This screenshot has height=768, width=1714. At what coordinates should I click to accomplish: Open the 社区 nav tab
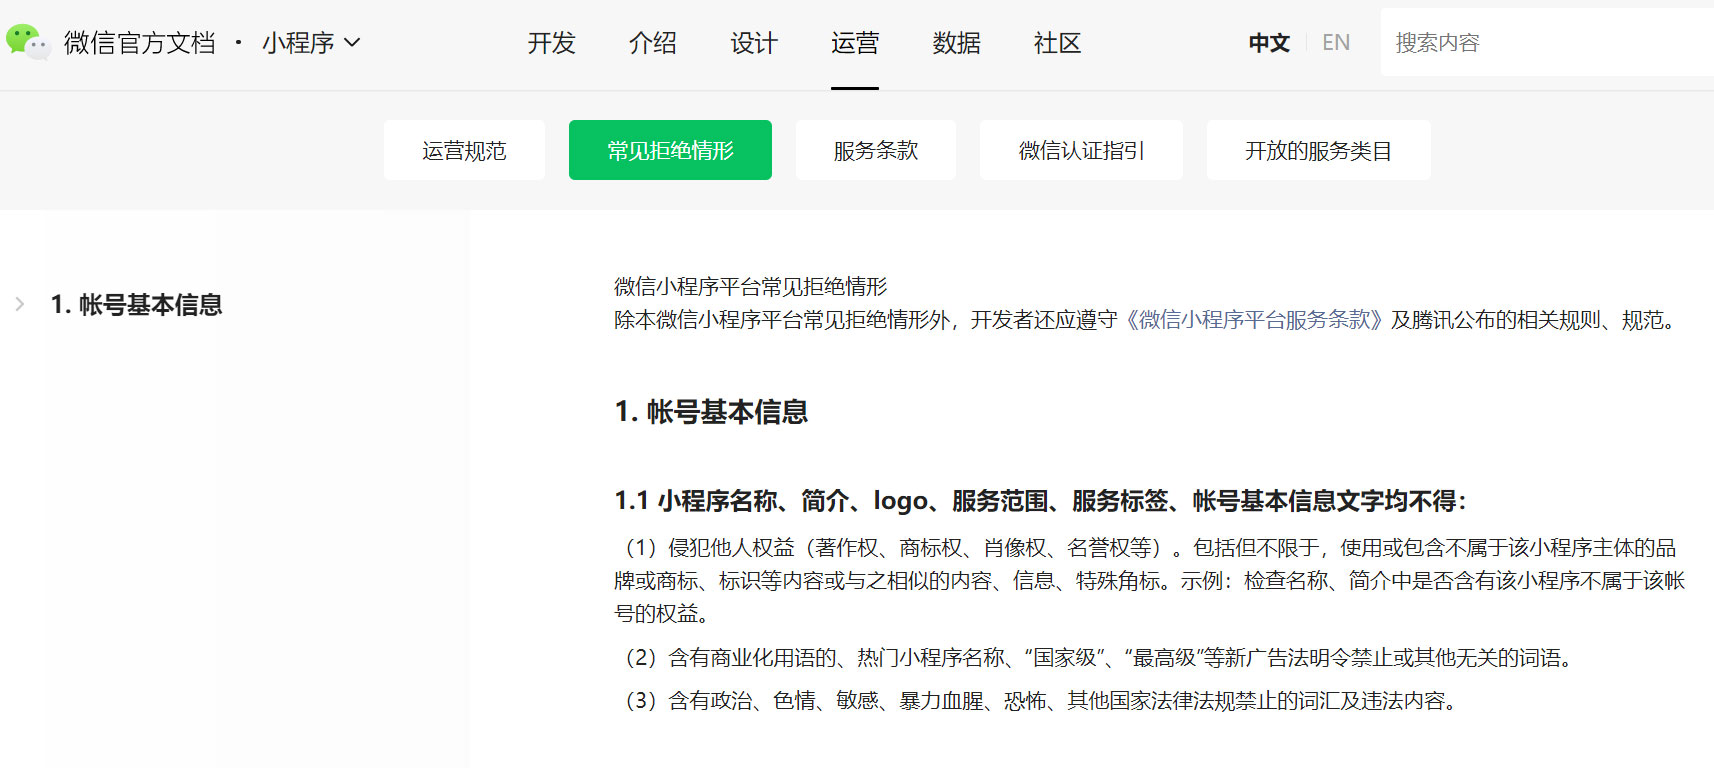click(1058, 43)
